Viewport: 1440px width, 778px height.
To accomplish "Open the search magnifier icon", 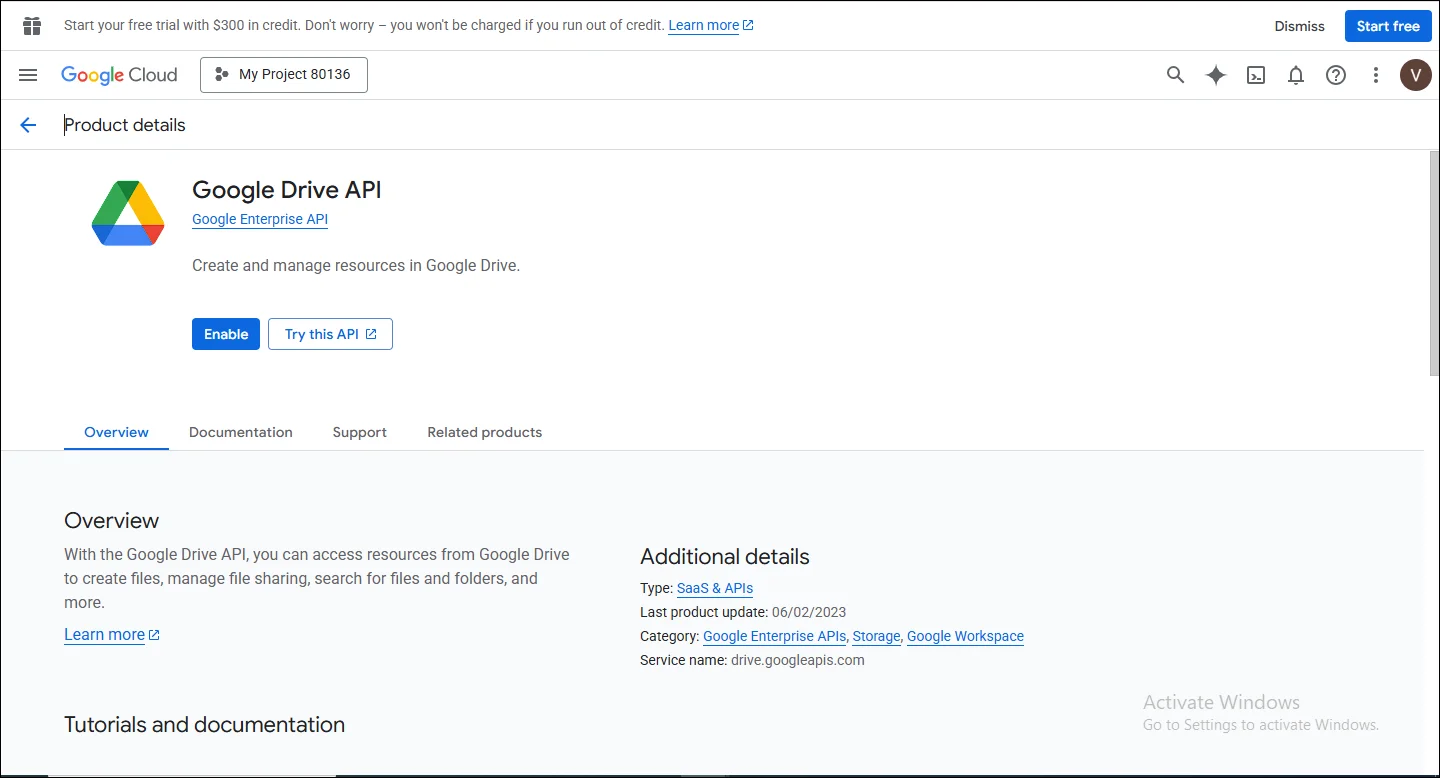I will pyautogui.click(x=1176, y=75).
